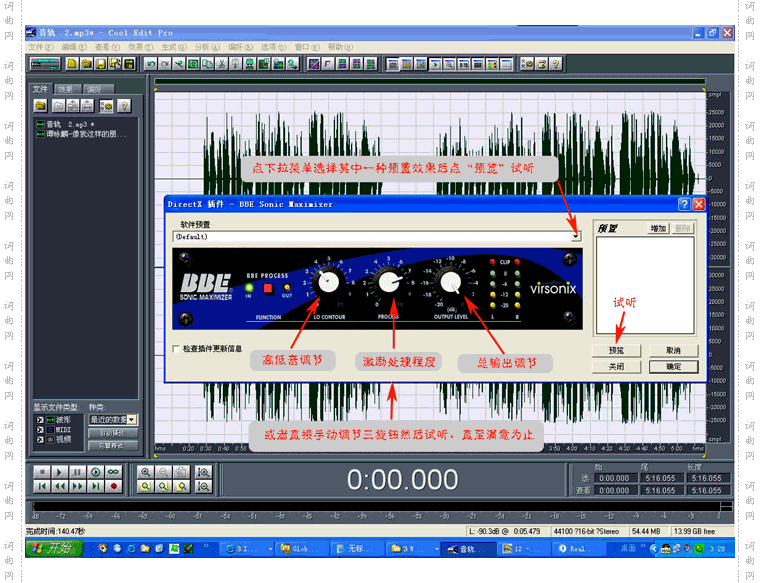Click the help question mark toolbar icon

coord(556,64)
